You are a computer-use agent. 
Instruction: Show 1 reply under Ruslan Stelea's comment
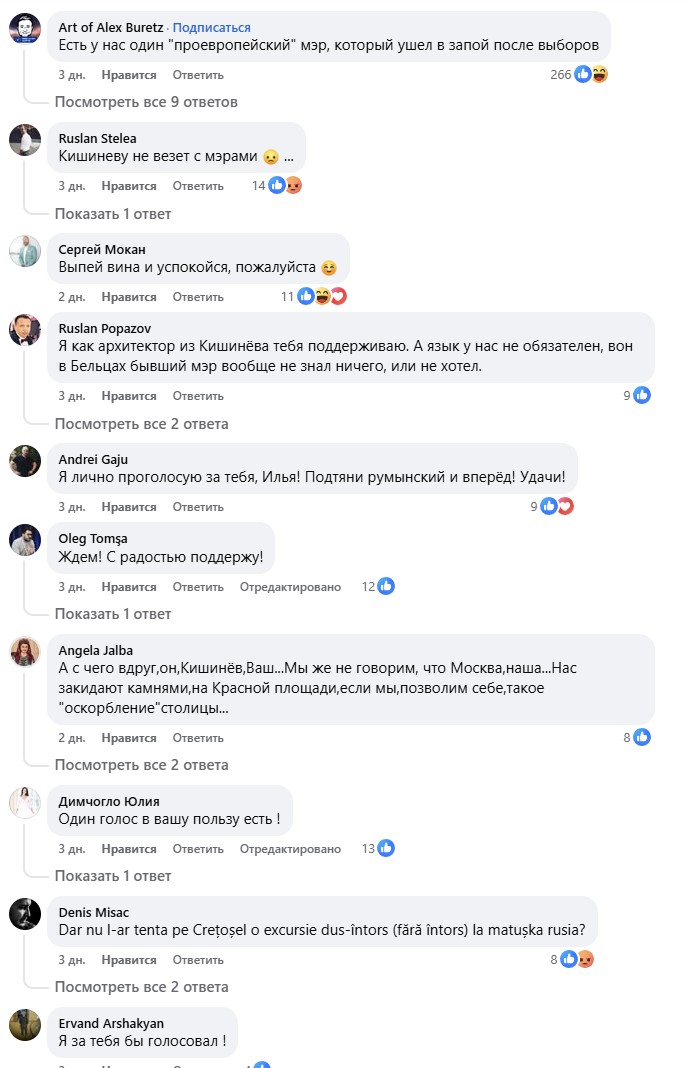click(x=112, y=213)
